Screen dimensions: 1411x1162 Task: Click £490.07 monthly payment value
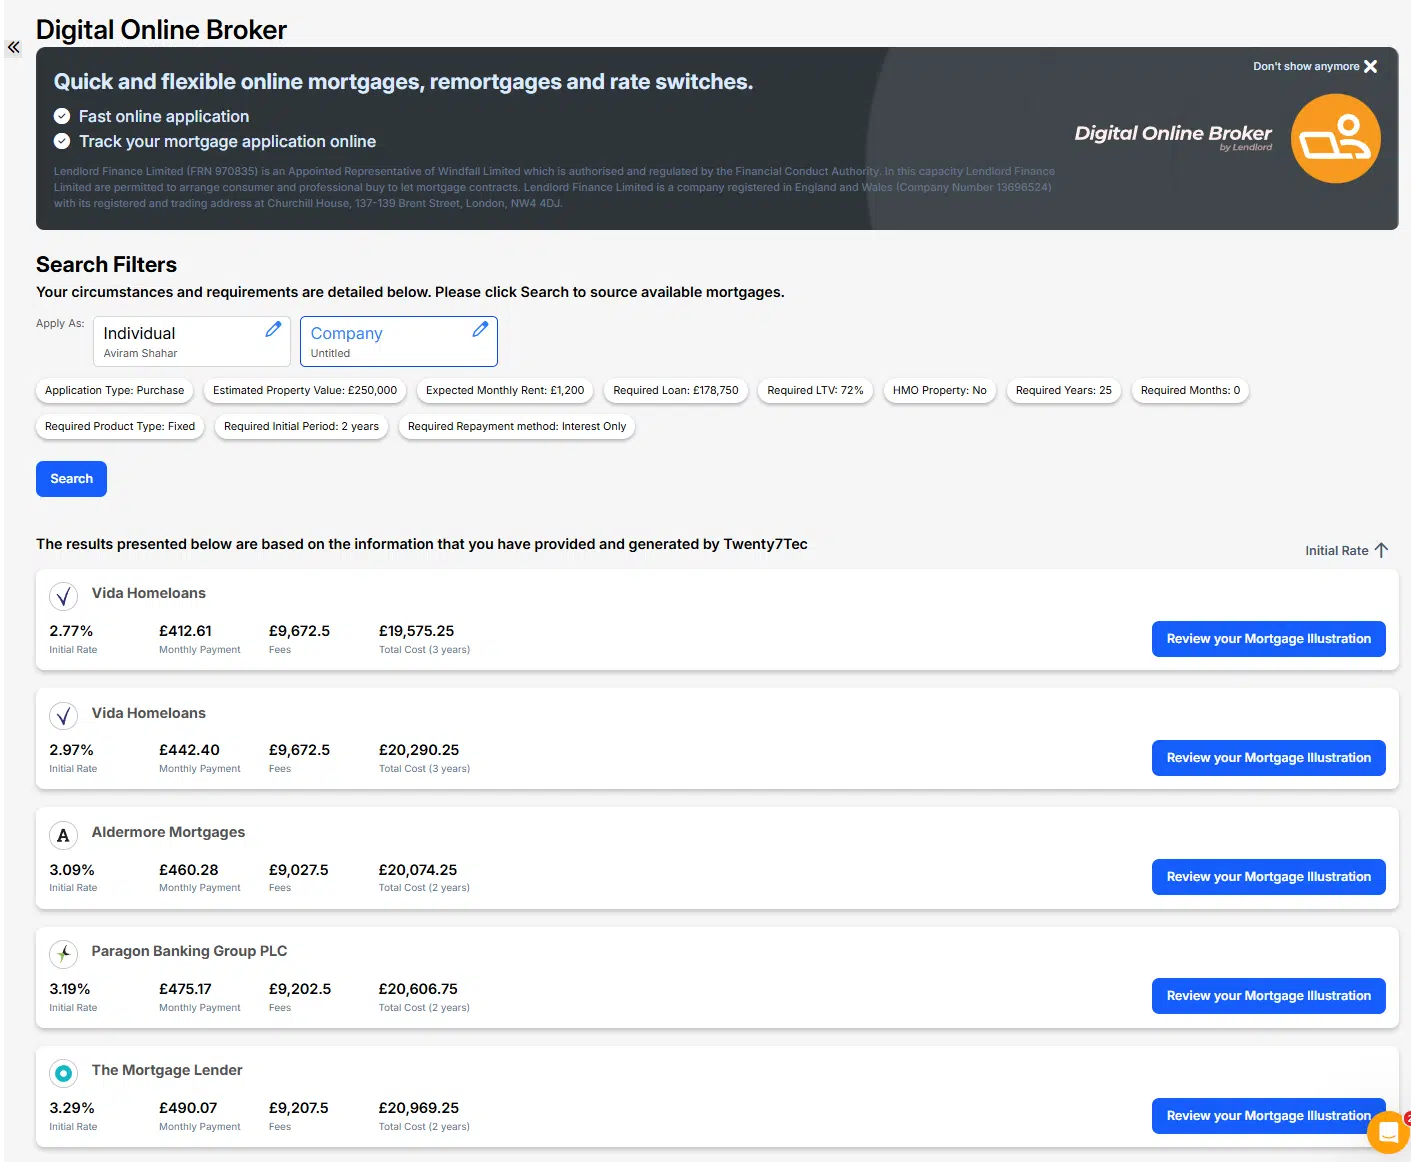click(x=188, y=1108)
